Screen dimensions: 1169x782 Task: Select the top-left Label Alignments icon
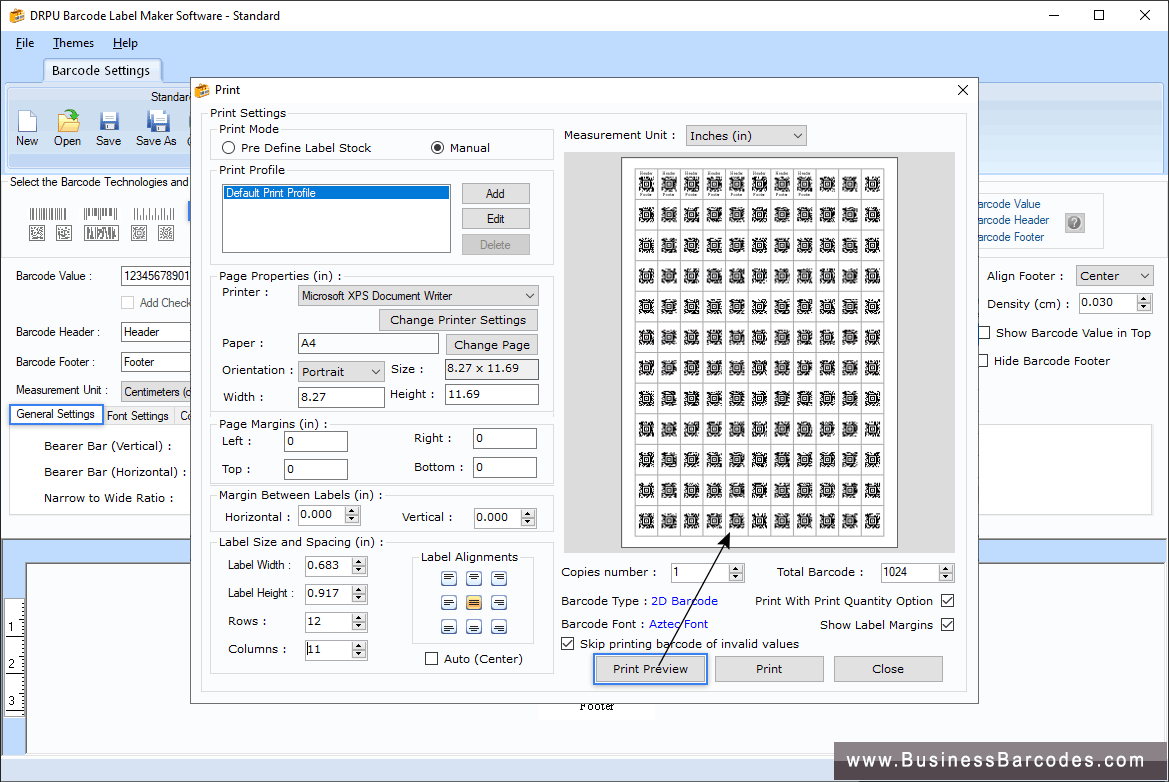tap(449, 578)
